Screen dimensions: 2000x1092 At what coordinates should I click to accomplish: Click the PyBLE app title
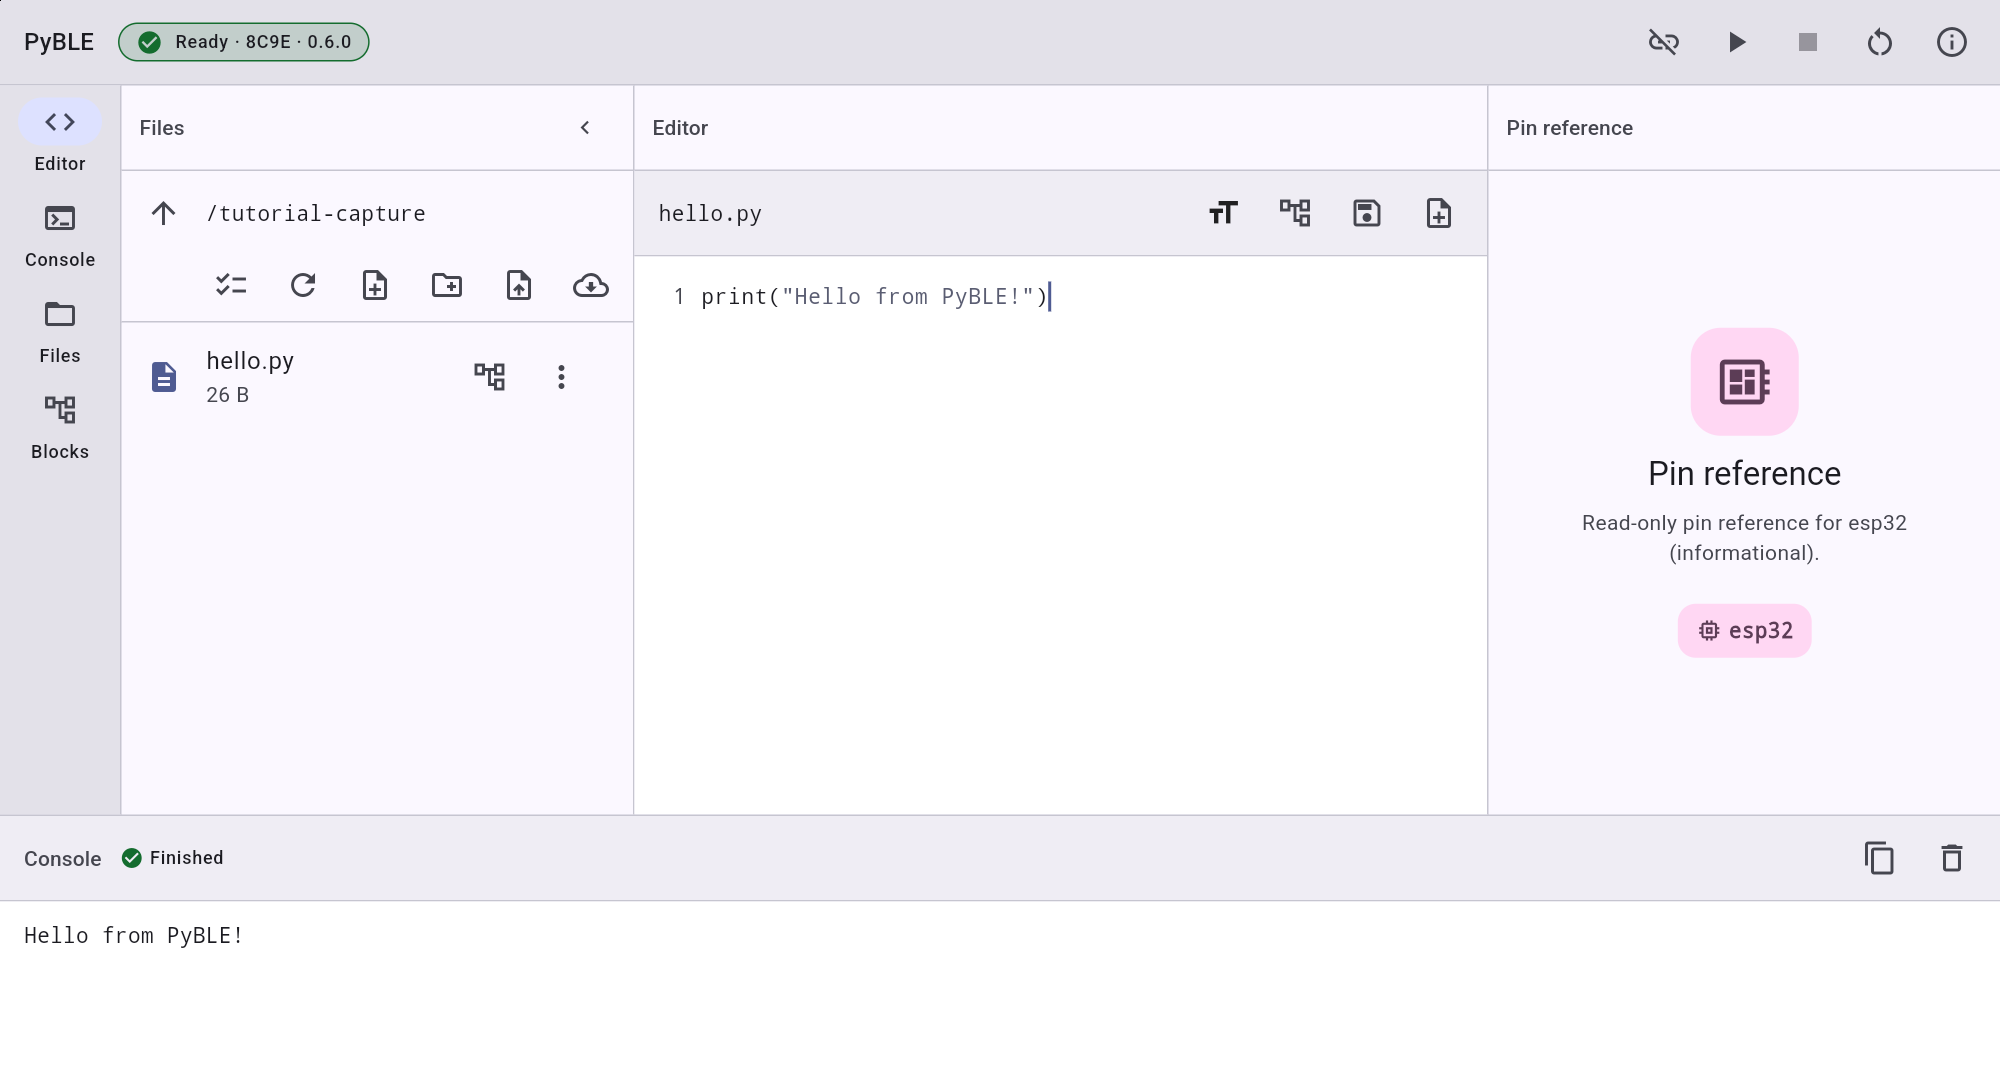point(59,42)
